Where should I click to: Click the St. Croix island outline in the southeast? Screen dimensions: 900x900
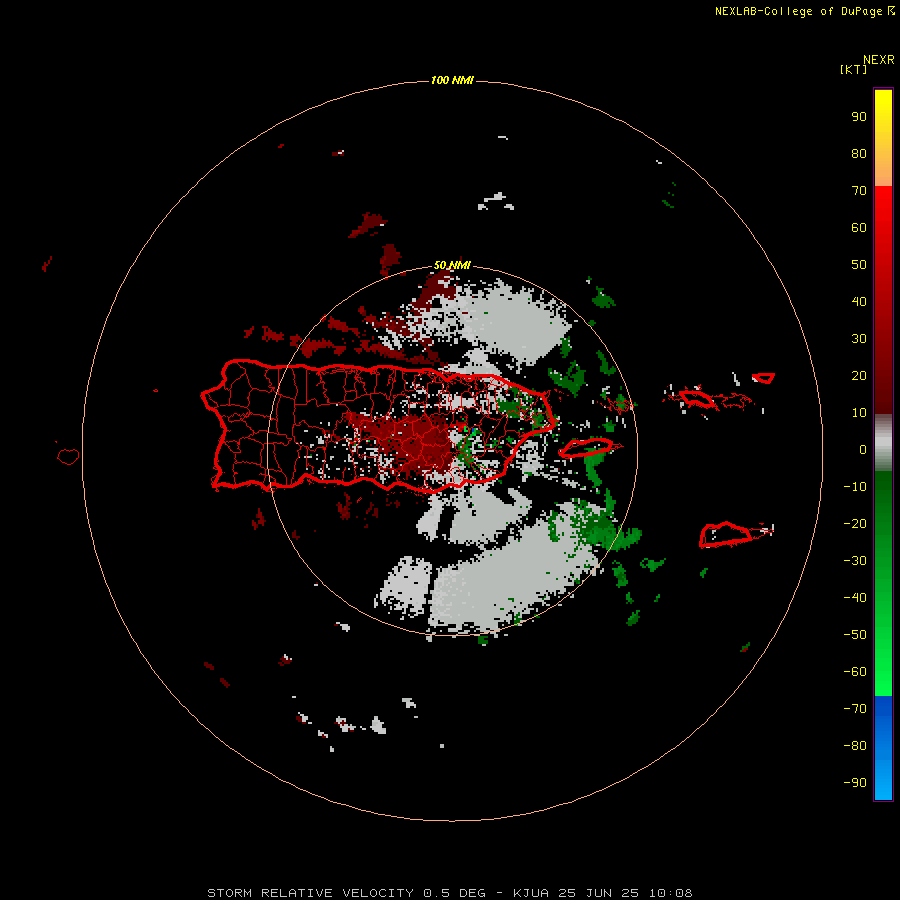point(726,534)
